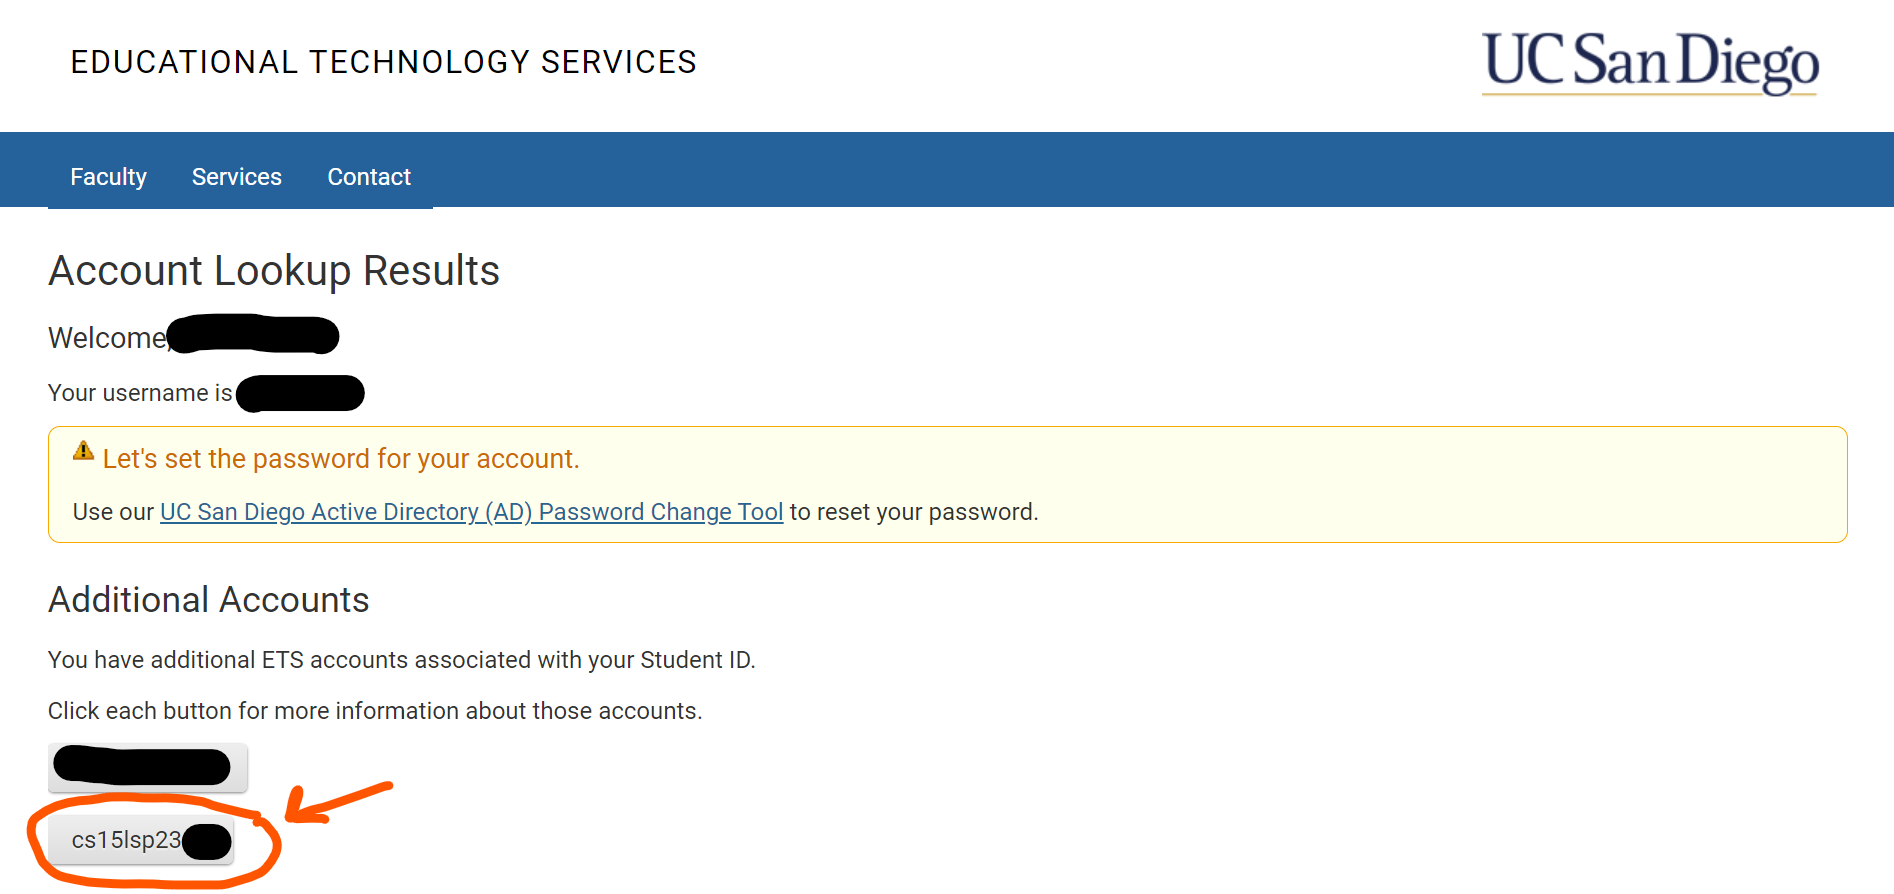Click the "to reset your password" text
1894x894 pixels.
[913, 512]
